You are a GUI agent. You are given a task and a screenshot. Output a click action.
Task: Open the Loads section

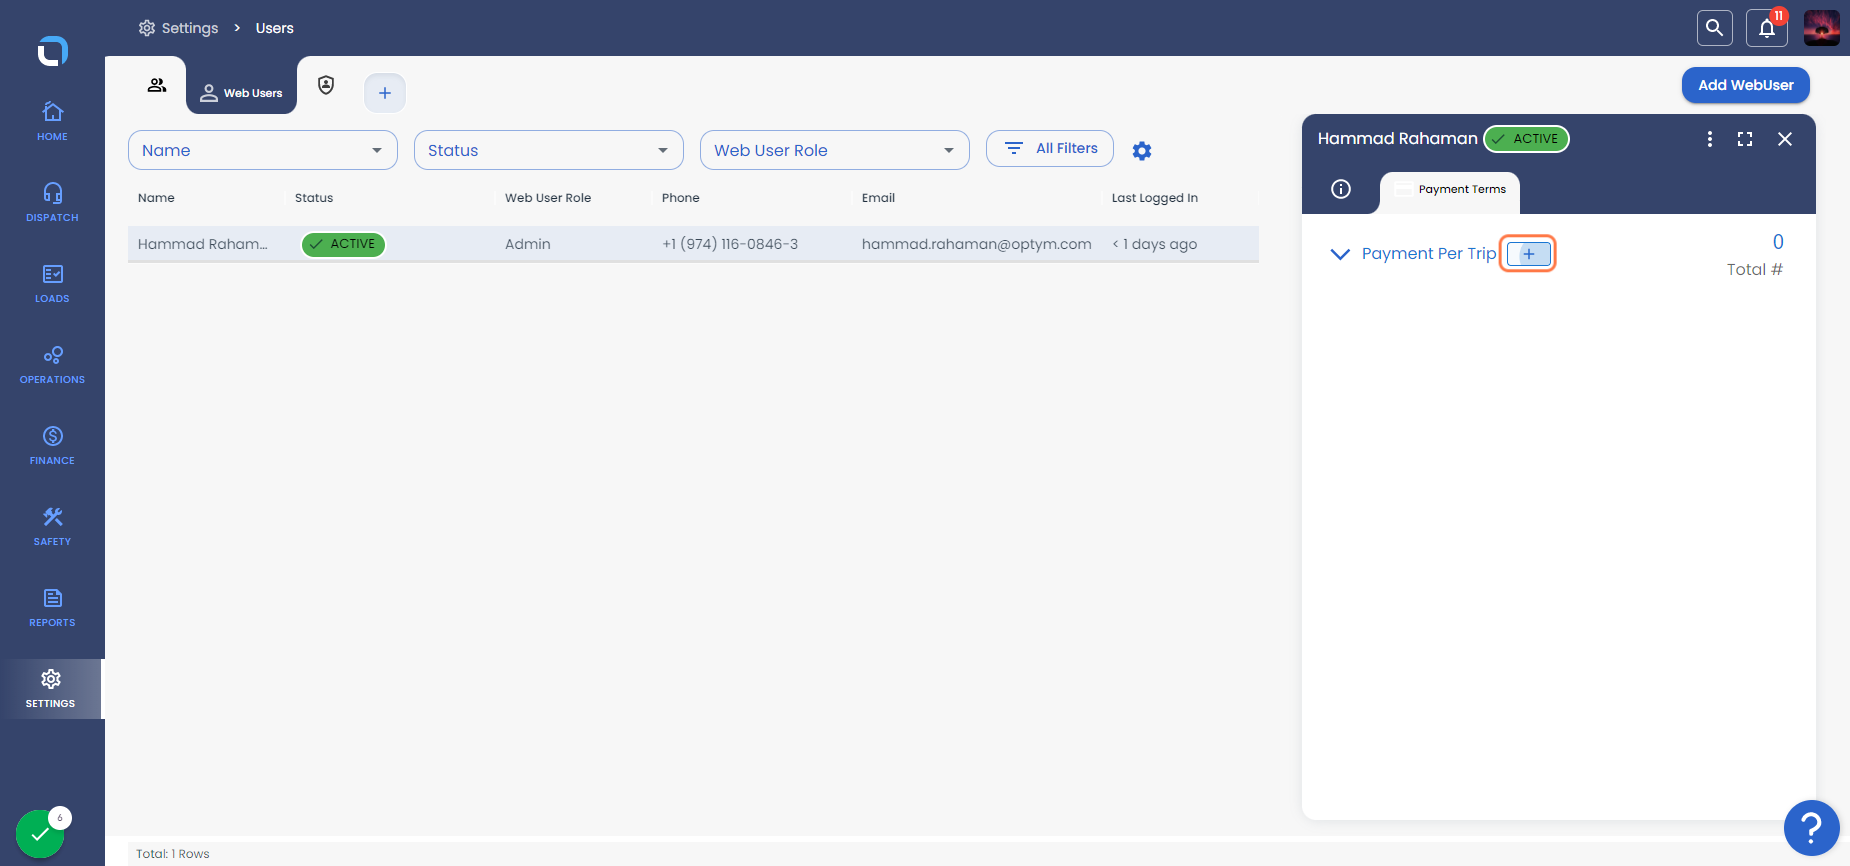[52, 283]
